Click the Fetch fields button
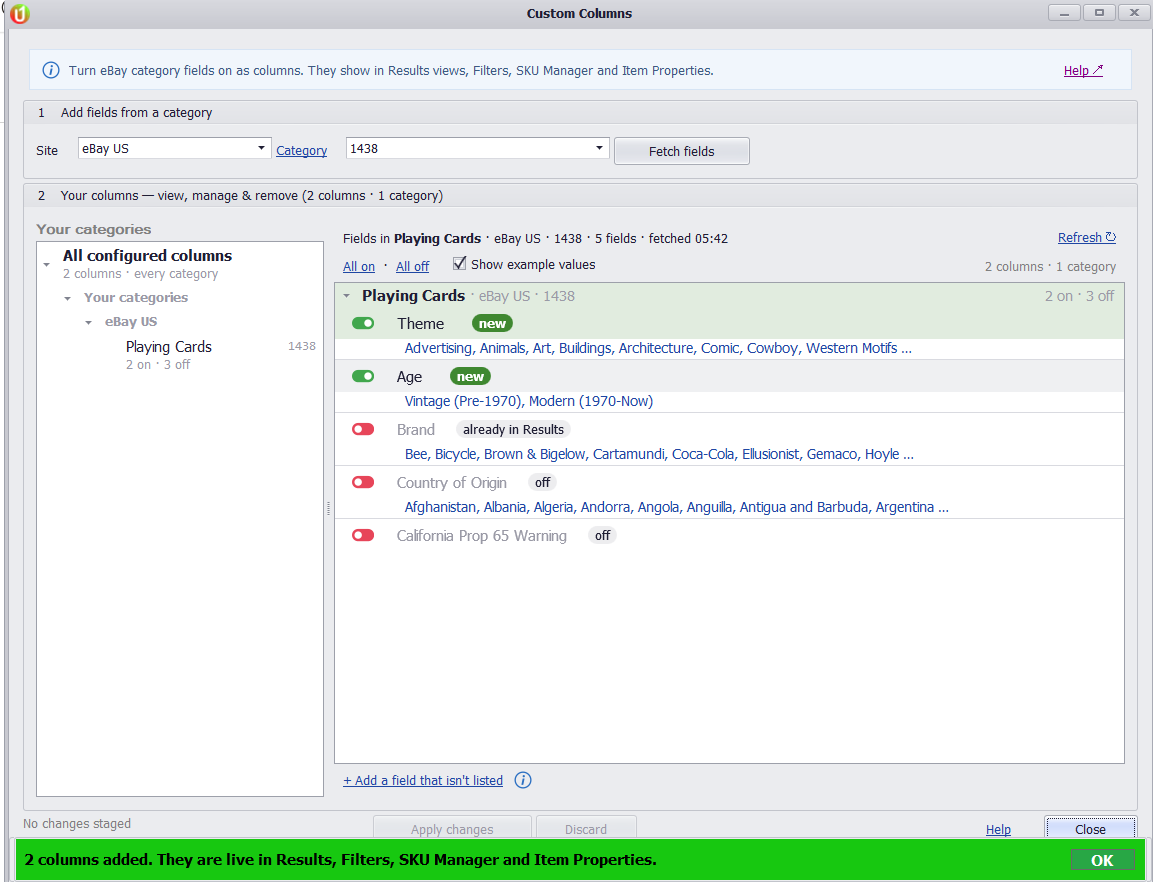This screenshot has height=882, width=1153. pyautogui.click(x=682, y=151)
